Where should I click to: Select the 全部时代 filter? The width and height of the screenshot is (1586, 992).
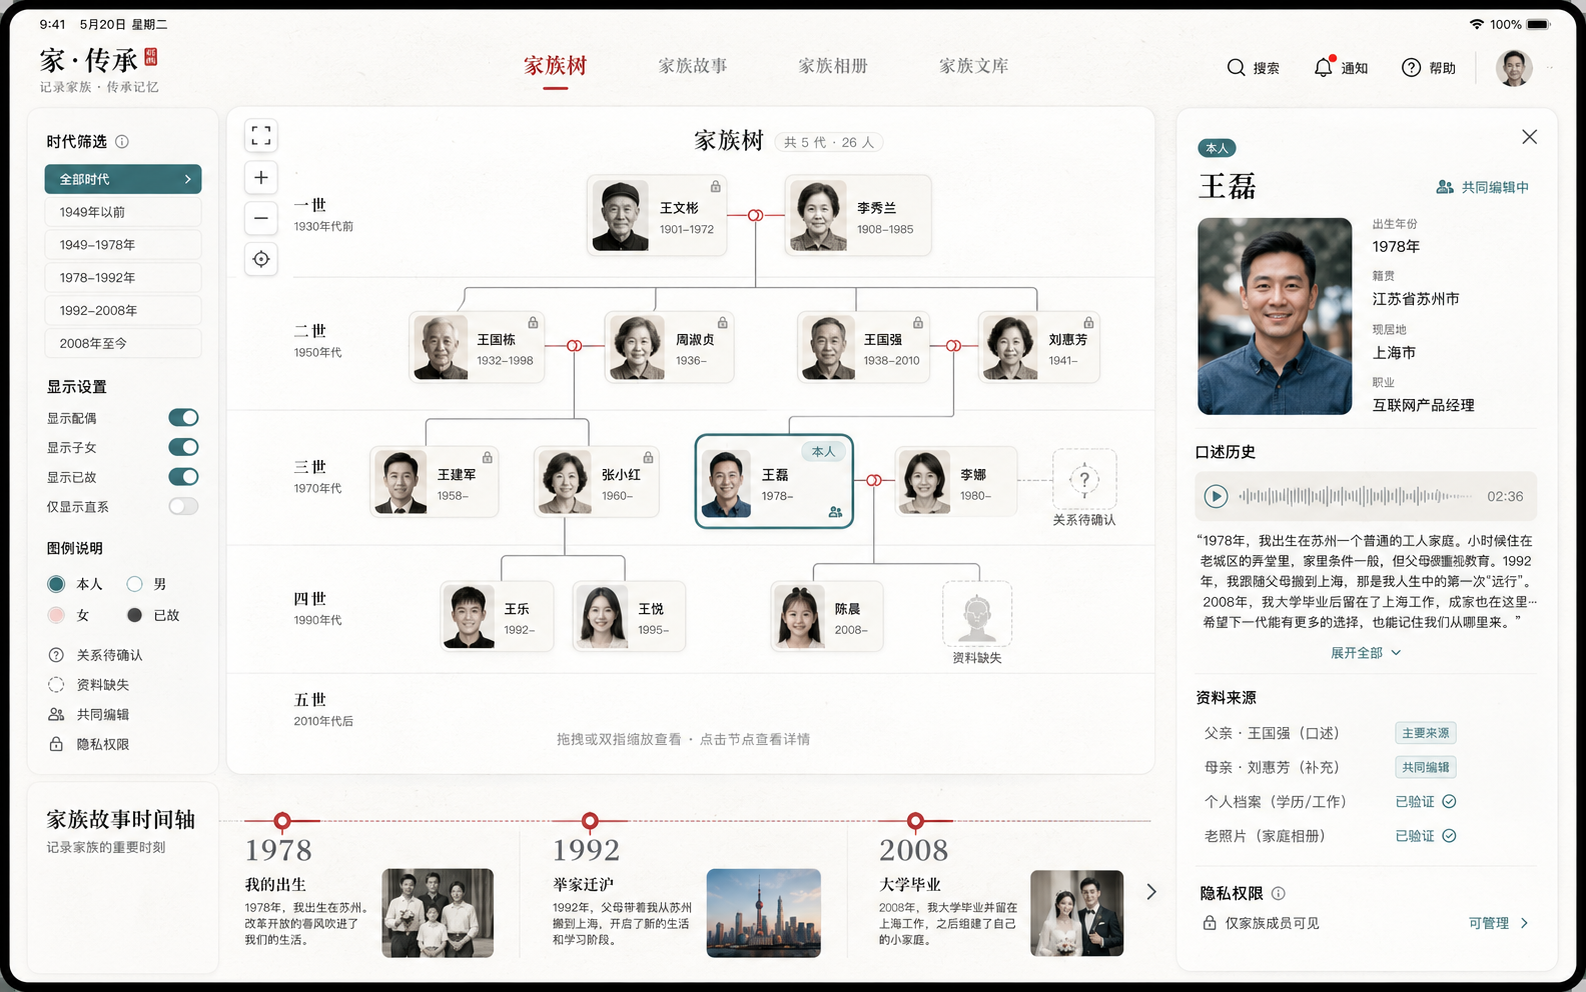[123, 179]
